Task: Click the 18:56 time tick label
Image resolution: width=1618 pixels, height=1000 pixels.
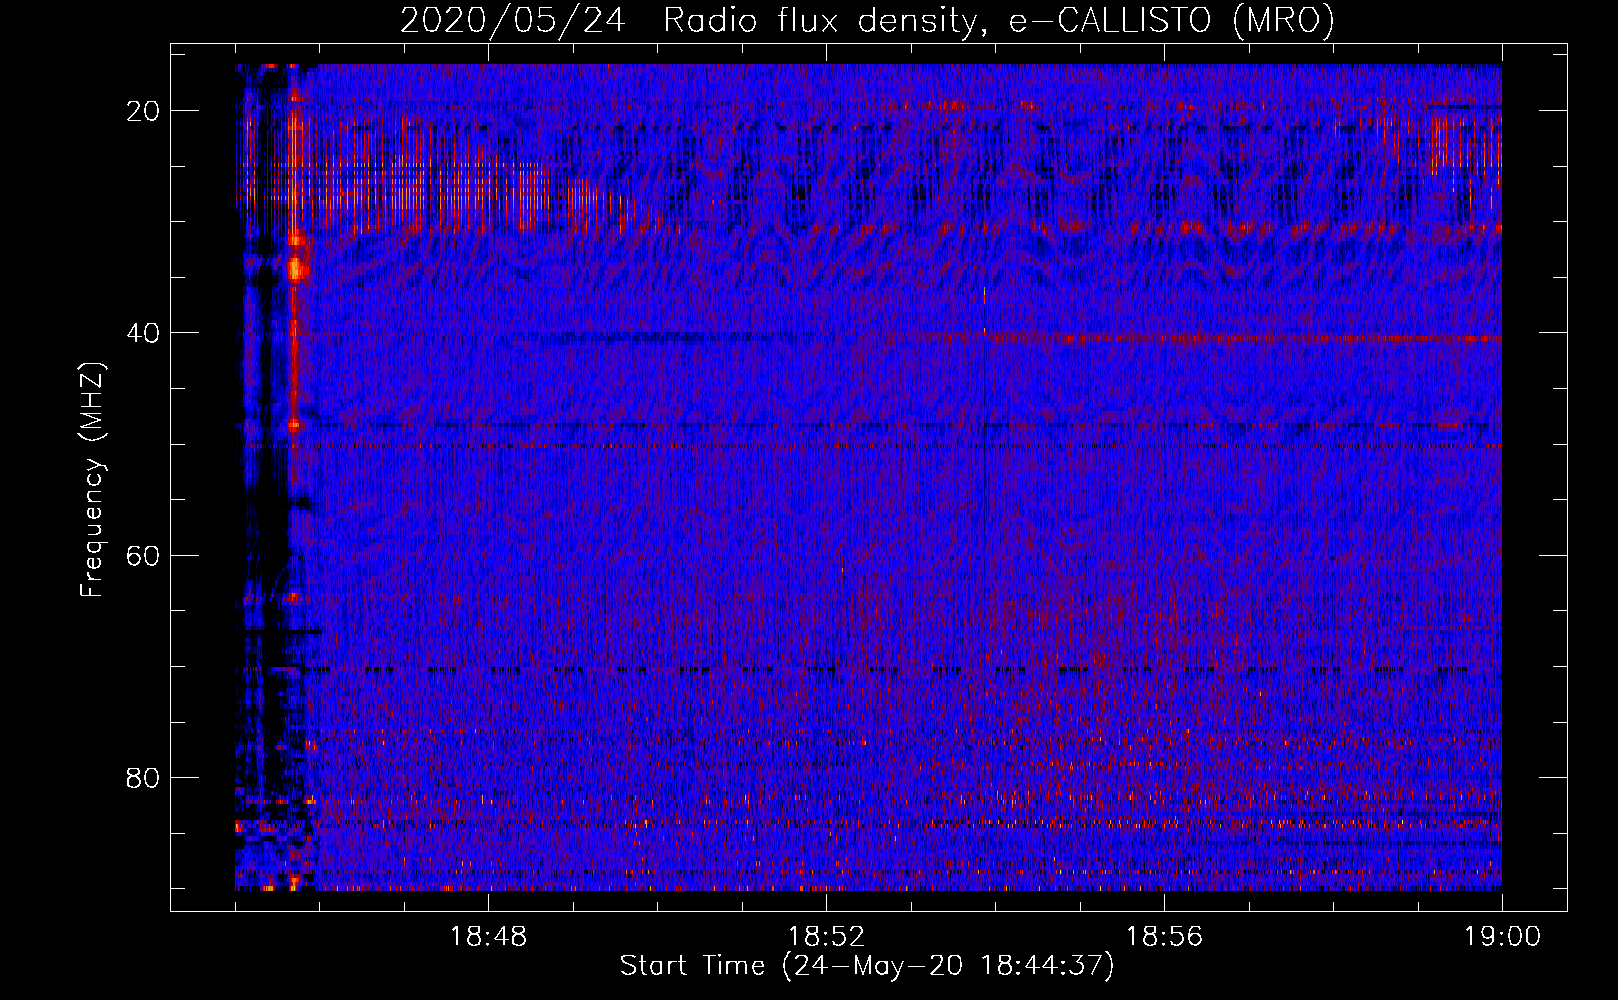Action: 1164,937
